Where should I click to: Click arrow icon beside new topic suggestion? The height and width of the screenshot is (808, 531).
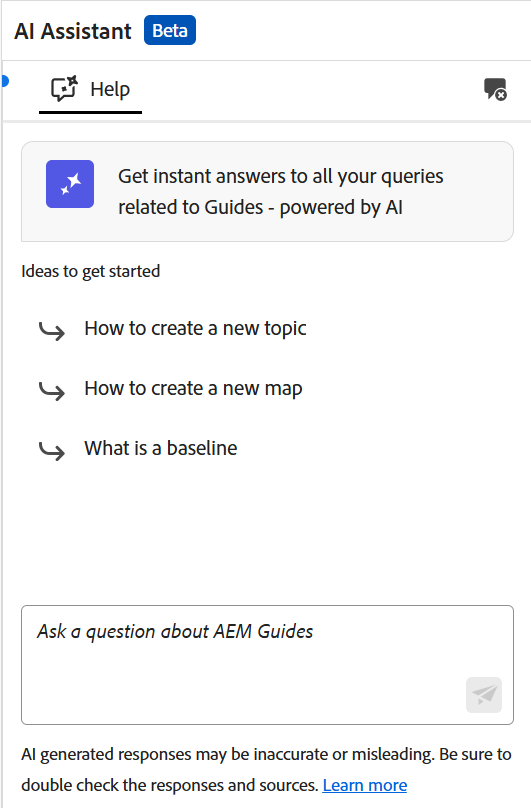pyautogui.click(x=52, y=330)
